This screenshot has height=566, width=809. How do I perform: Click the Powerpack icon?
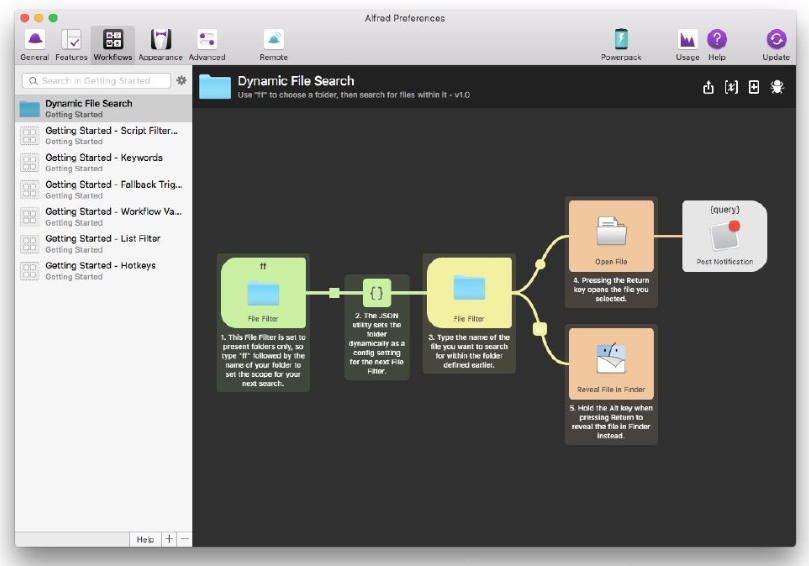pyautogui.click(x=621, y=44)
